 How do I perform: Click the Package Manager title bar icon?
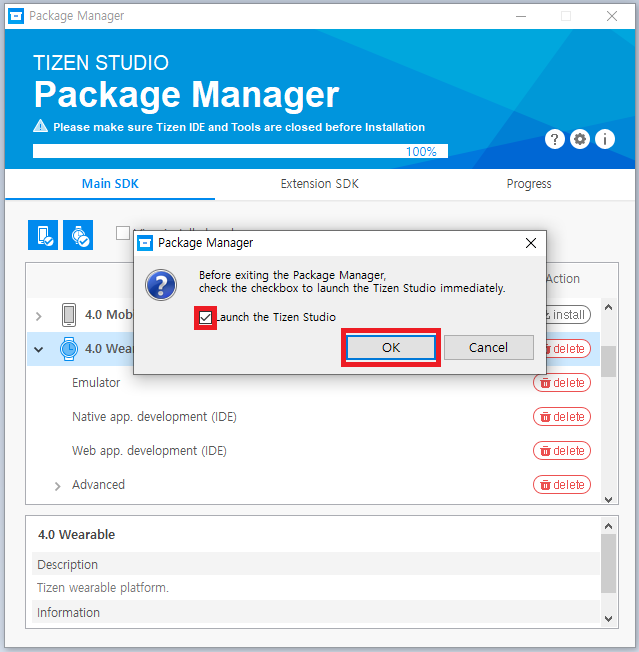(x=16, y=16)
